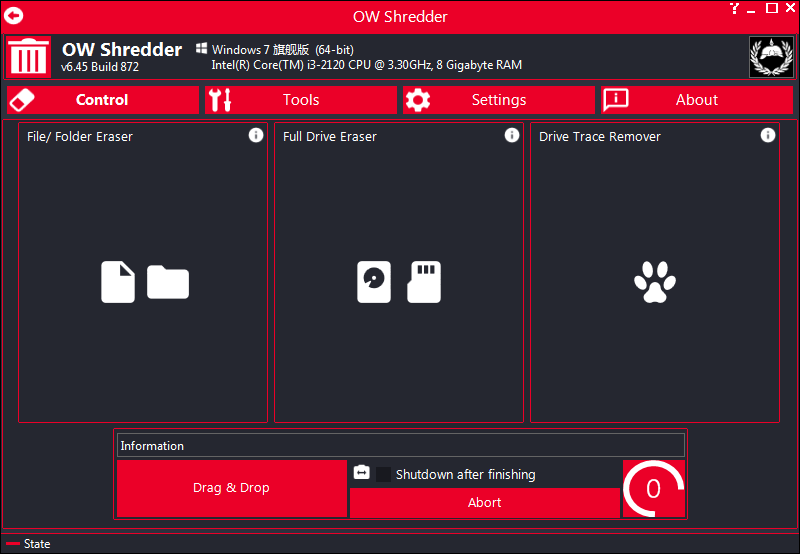Click the 'v6.45 Build 872' version text
The image size is (800, 554).
(99, 67)
